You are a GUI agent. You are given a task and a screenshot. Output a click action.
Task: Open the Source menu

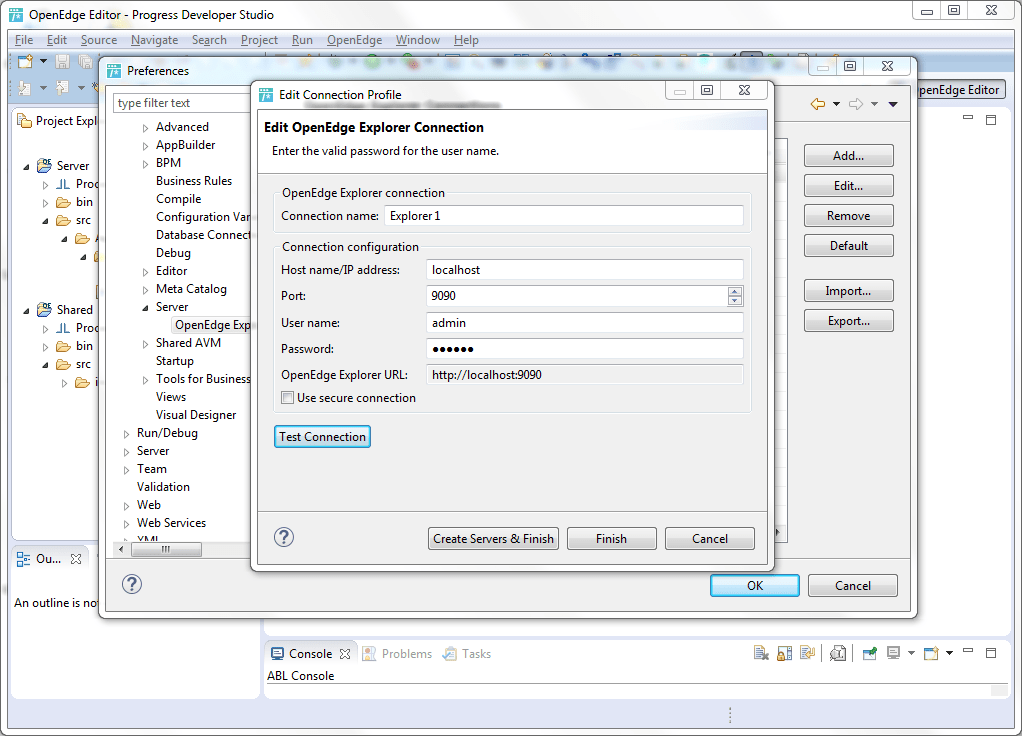coord(99,40)
